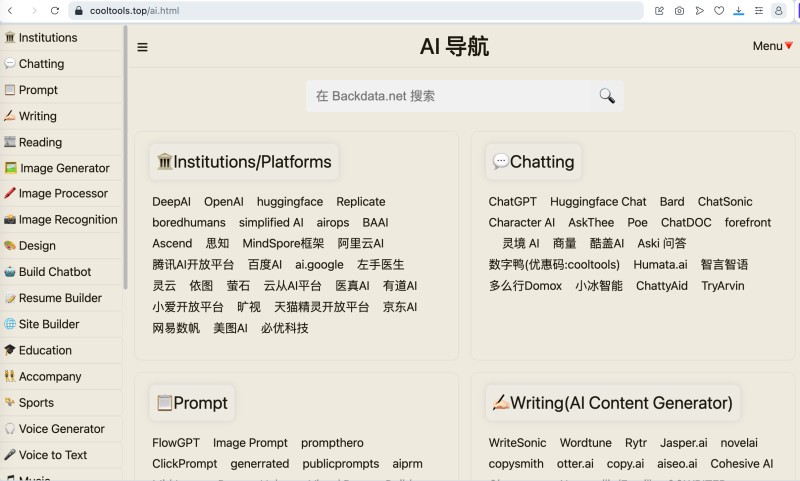The image size is (800, 481).
Task: Open the ChatSonic link
Action: coord(725,201)
